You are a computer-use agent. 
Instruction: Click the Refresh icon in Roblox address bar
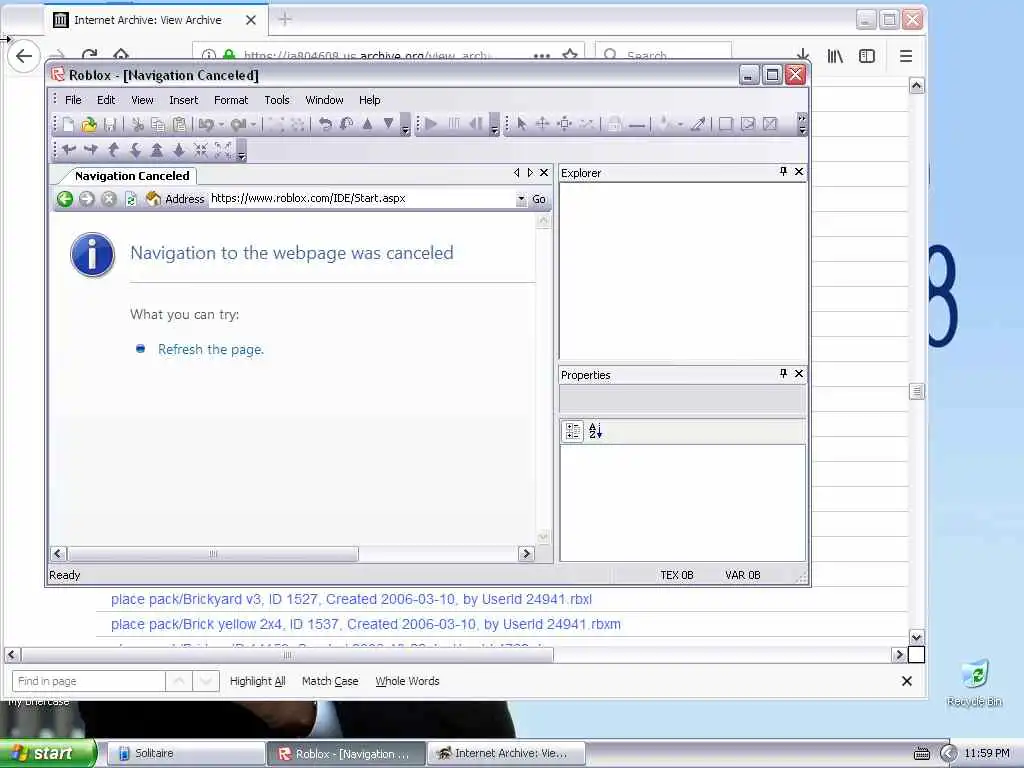click(x=131, y=199)
